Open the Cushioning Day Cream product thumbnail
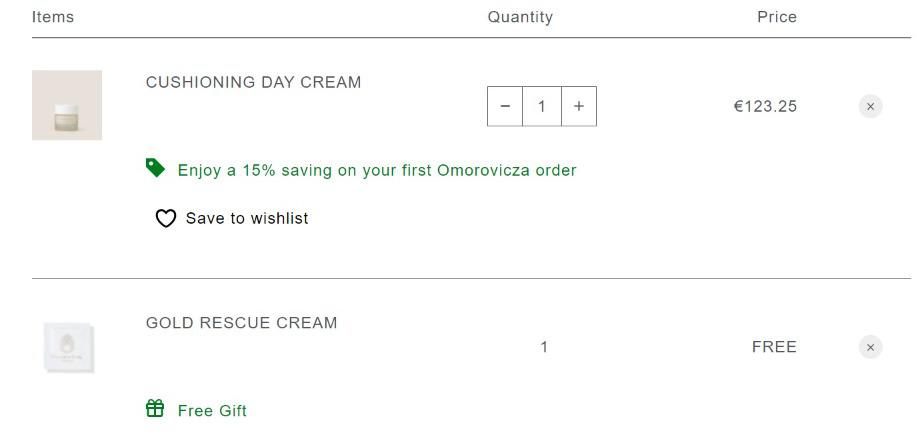The height and width of the screenshot is (443, 917). point(67,105)
